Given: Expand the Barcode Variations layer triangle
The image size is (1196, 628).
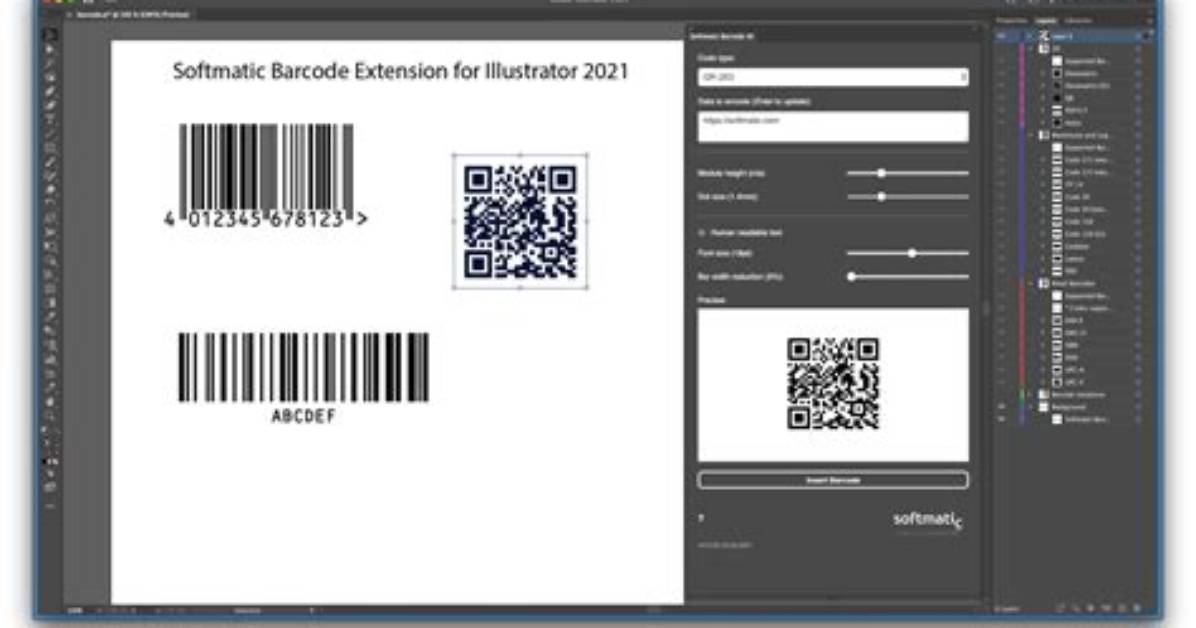Looking at the screenshot, I should 1029,395.
